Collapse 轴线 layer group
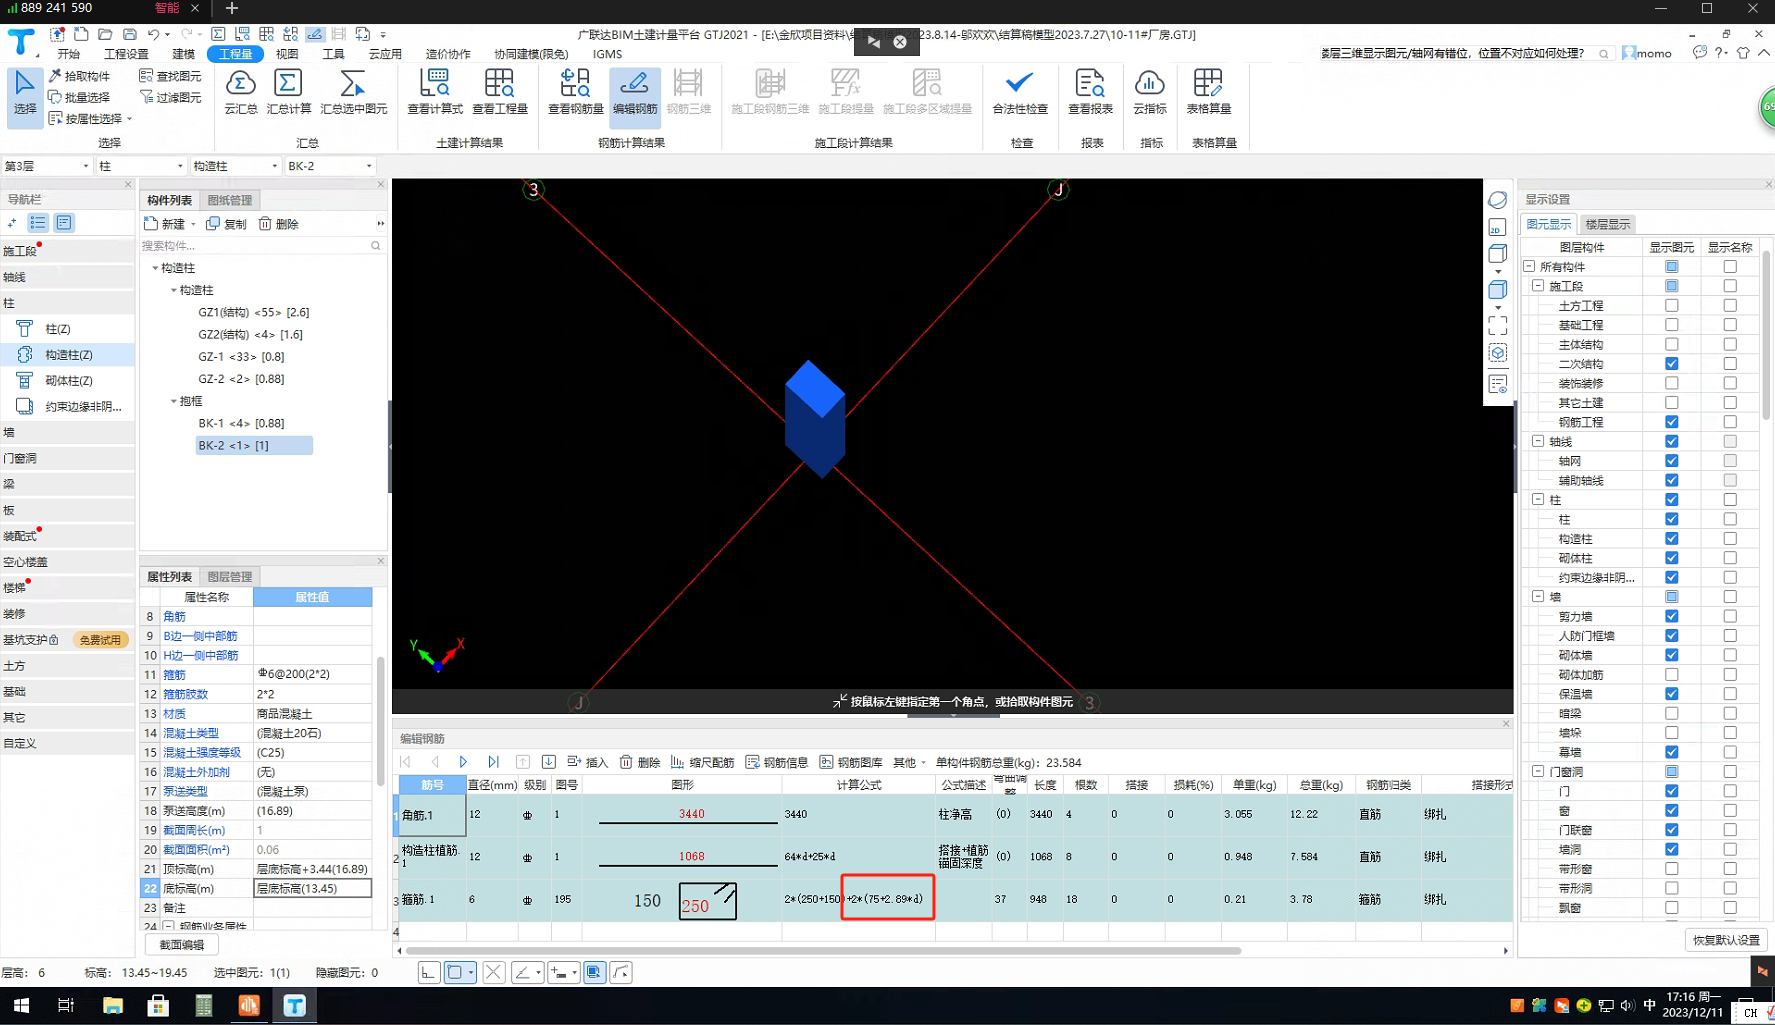The width and height of the screenshot is (1775, 1025). click(1538, 441)
